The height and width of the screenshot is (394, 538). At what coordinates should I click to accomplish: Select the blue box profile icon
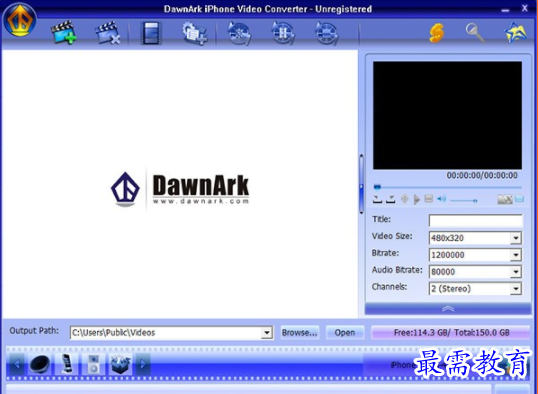tap(120, 364)
